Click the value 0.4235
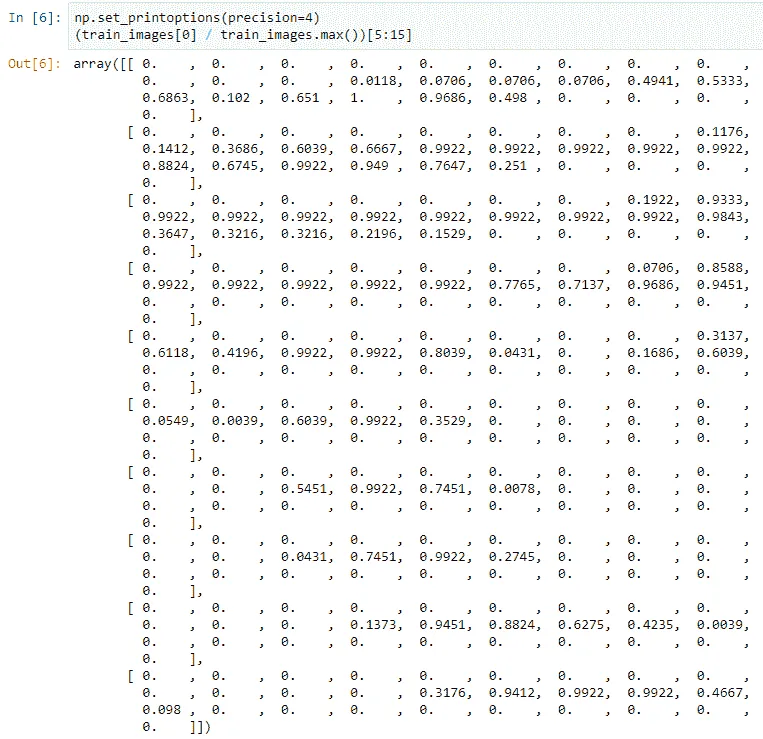This screenshot has height=739, width=763. (x=650, y=625)
